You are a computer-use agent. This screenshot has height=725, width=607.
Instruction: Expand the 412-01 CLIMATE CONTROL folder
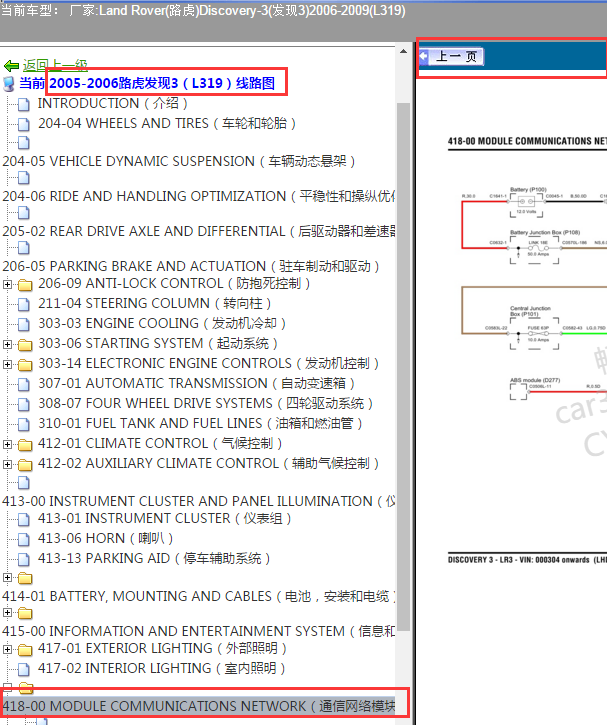[7, 444]
